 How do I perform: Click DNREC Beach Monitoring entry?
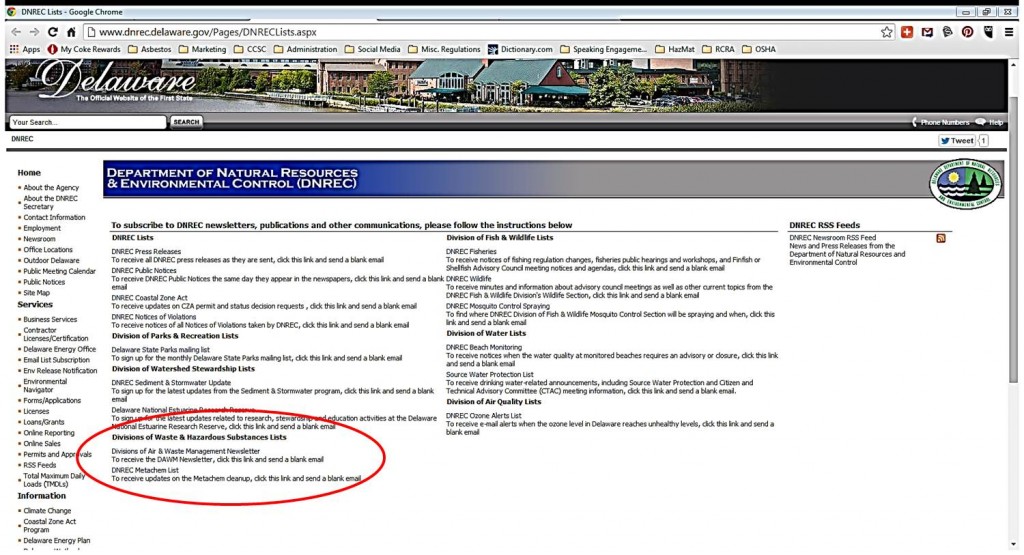coord(484,347)
